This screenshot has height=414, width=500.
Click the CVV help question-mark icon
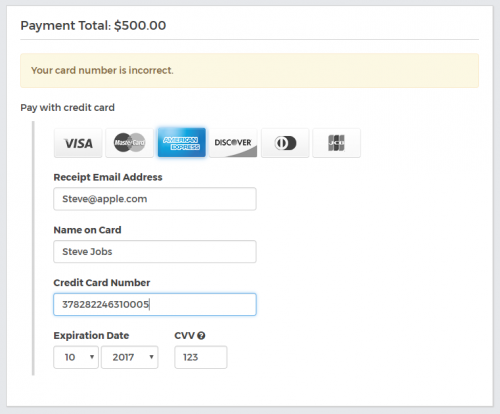pos(201,336)
